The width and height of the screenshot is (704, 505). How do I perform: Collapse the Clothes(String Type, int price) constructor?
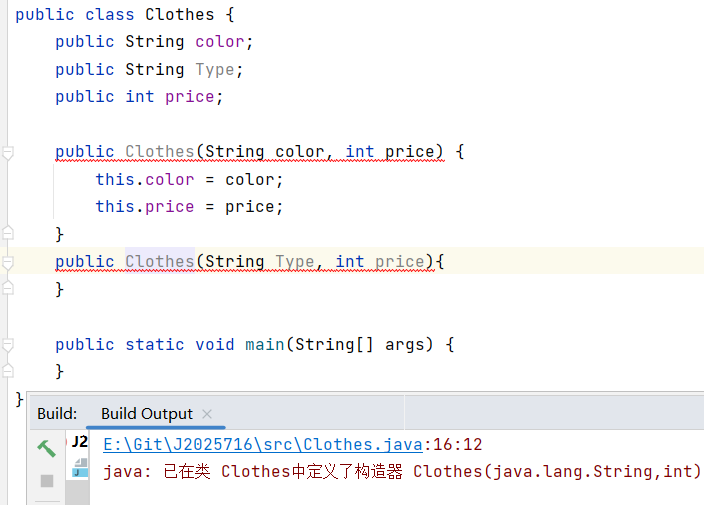8,262
